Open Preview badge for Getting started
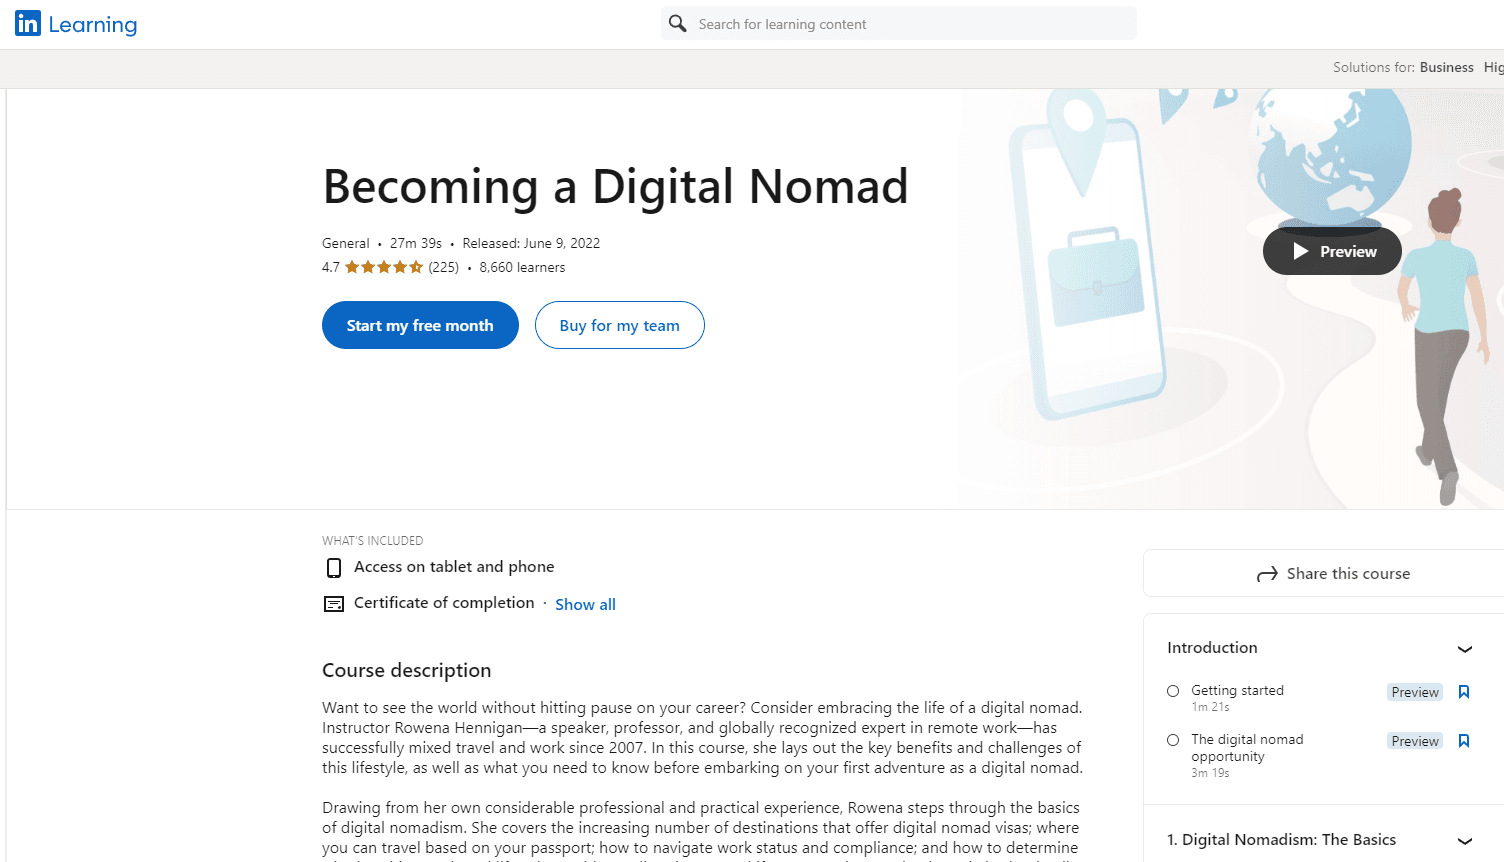 (x=1415, y=692)
